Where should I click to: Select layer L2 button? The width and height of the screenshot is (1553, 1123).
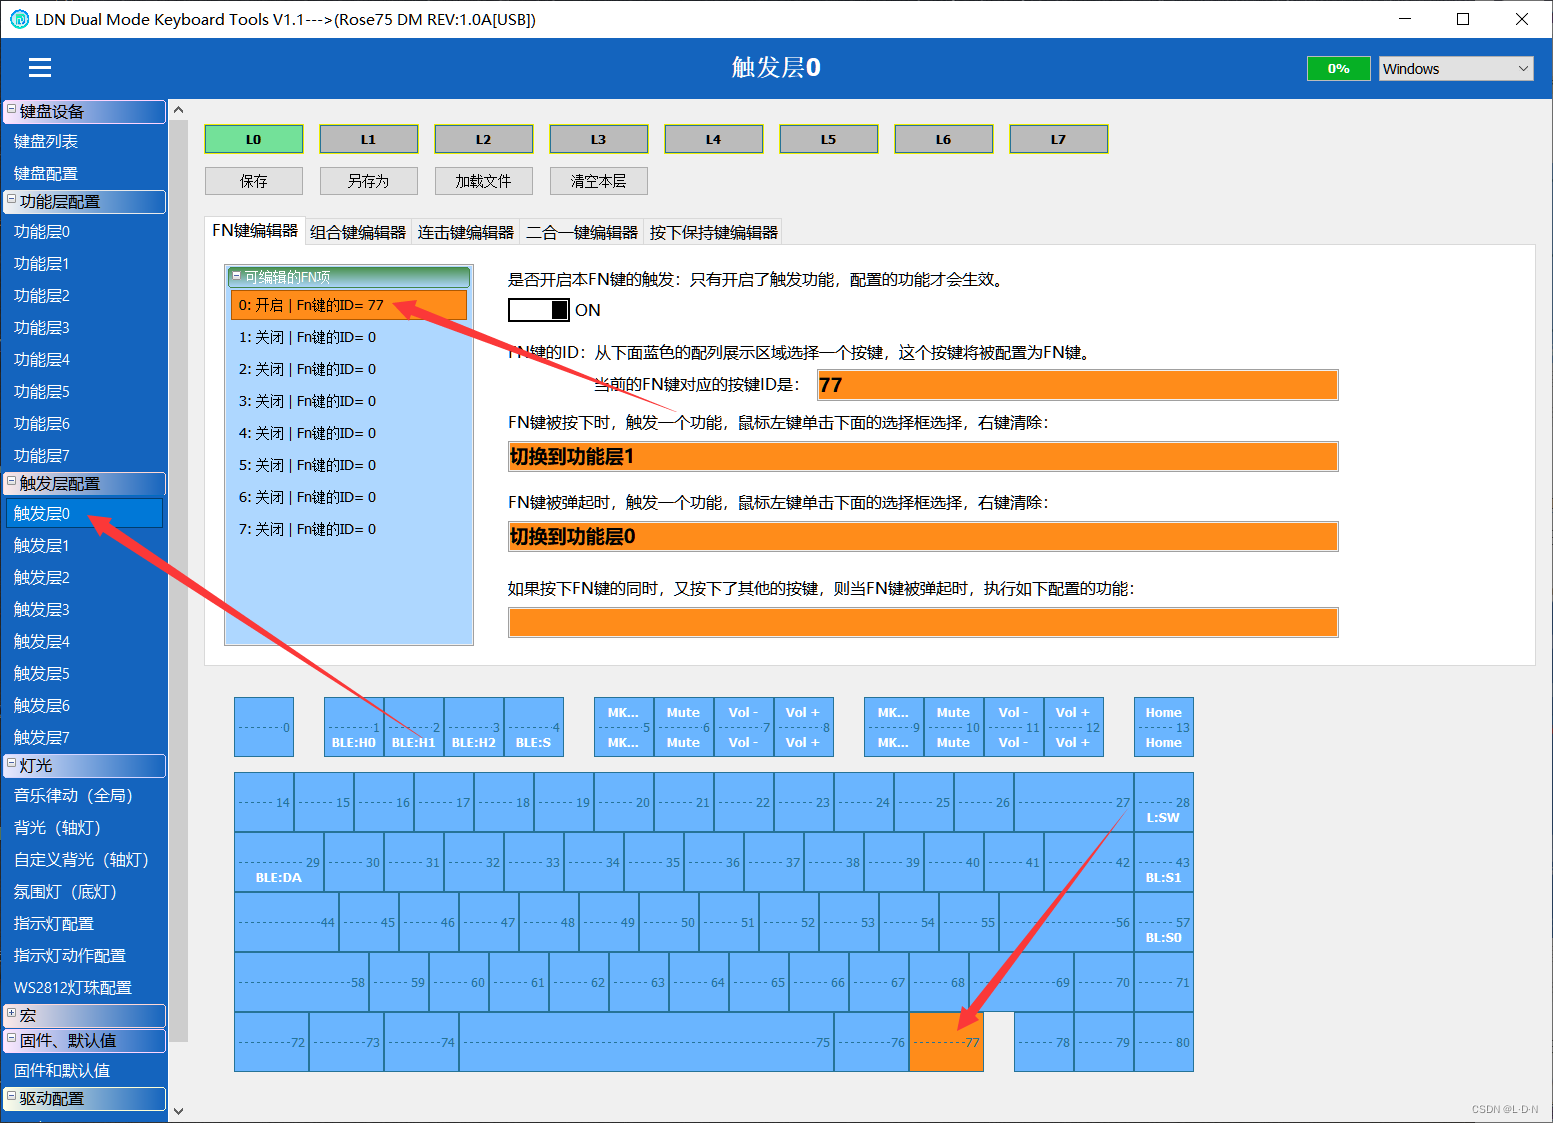(484, 139)
